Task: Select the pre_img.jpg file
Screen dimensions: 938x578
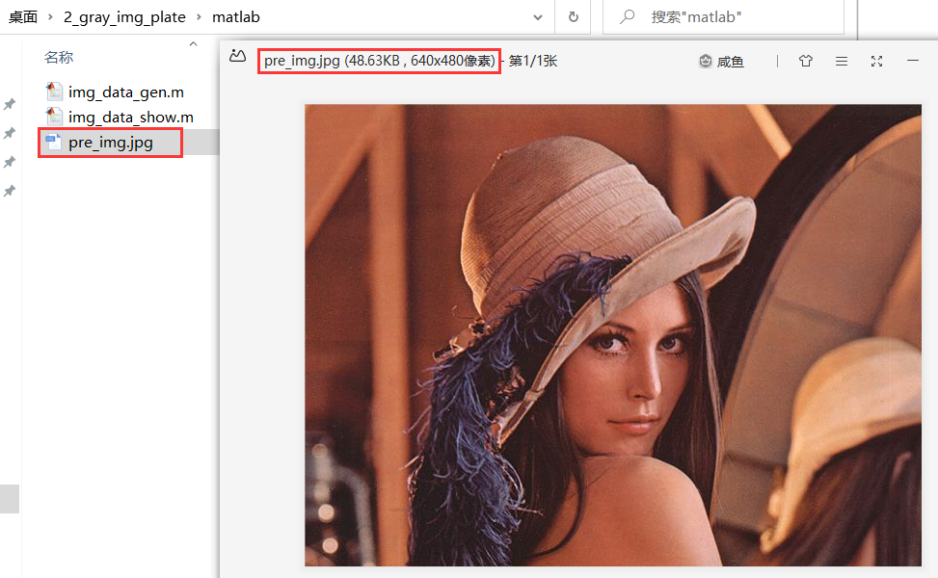Action: point(110,143)
